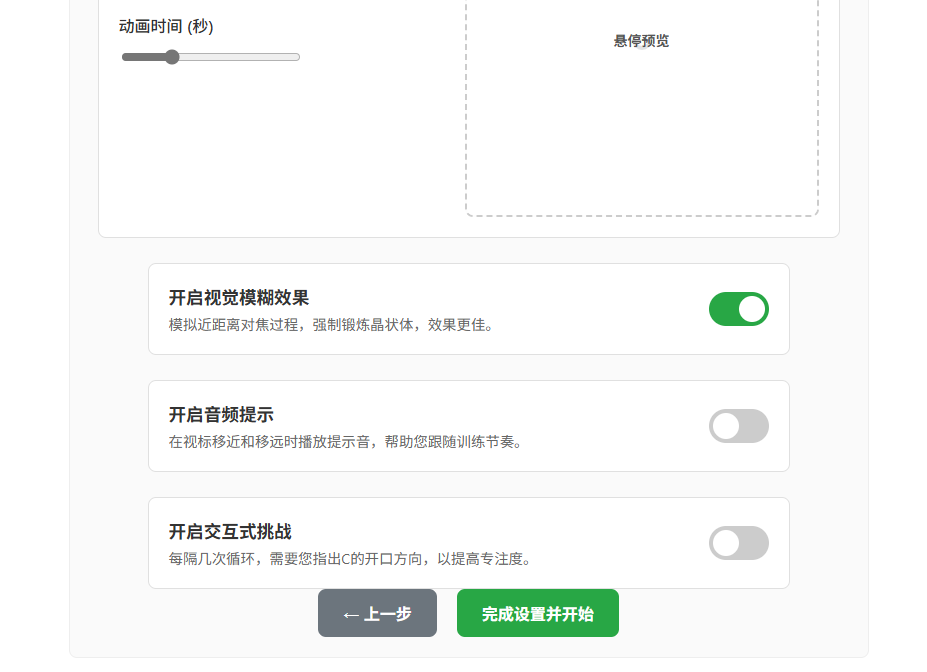Click the 开启视觉模糊效果 heading
This screenshot has width=927, height=672.
(238, 297)
